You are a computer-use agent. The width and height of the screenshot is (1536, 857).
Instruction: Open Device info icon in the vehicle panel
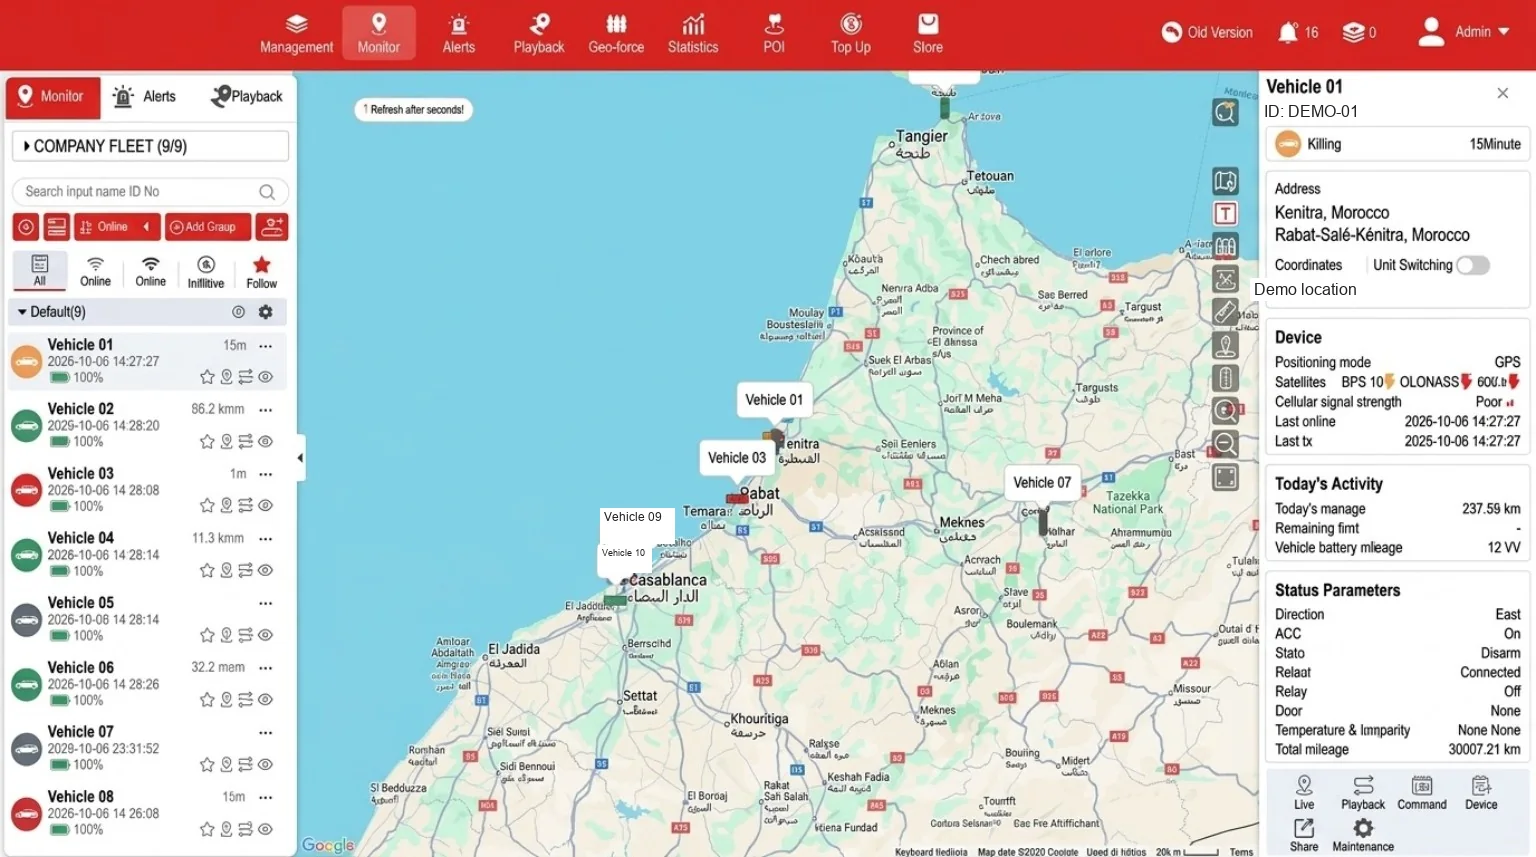(1481, 792)
